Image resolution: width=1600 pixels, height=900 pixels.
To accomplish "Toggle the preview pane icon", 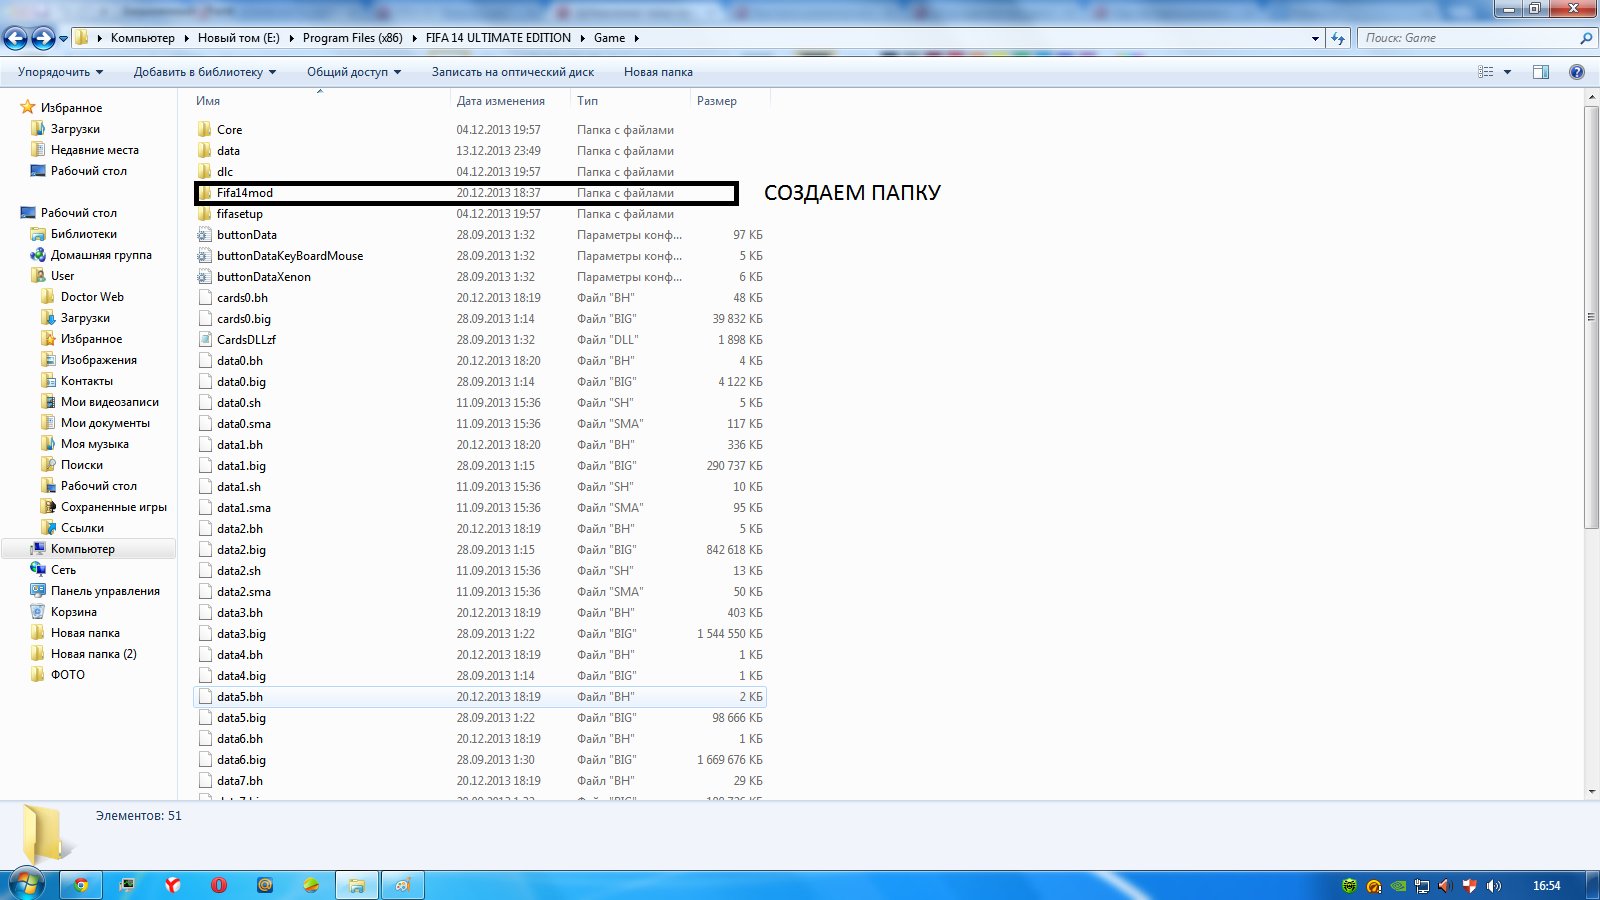I will pos(1541,72).
